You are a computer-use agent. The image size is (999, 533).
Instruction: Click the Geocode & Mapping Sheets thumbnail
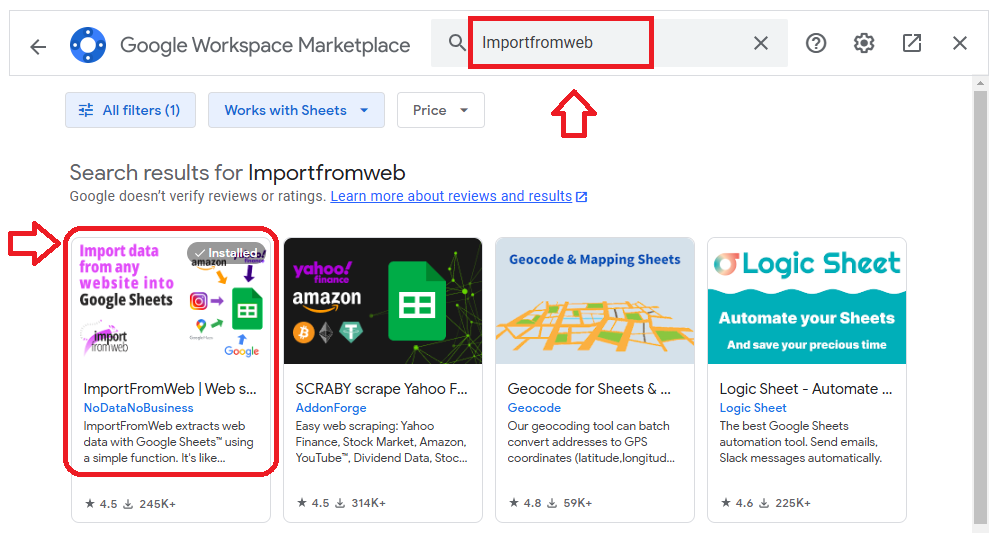click(x=595, y=301)
